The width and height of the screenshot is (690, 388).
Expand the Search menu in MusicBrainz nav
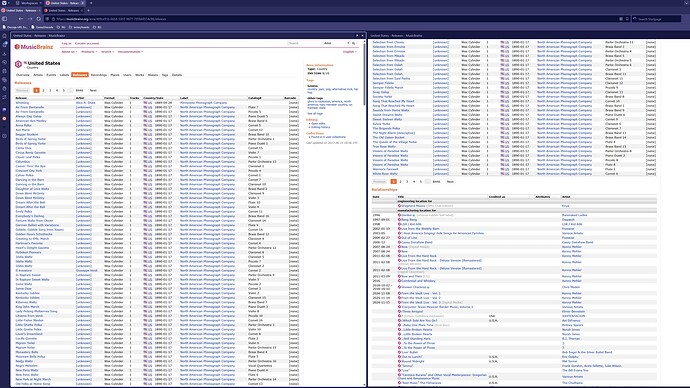[107, 51]
